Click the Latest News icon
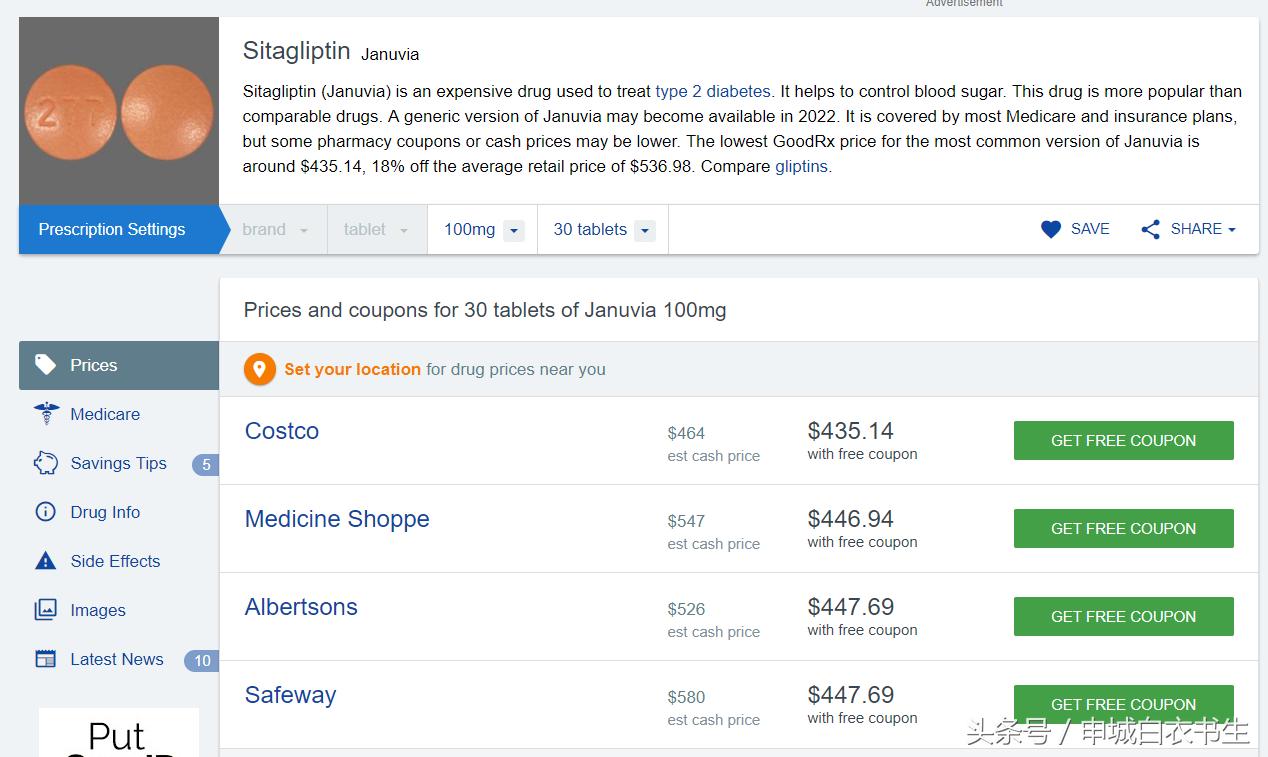This screenshot has width=1268, height=757. coord(46,659)
